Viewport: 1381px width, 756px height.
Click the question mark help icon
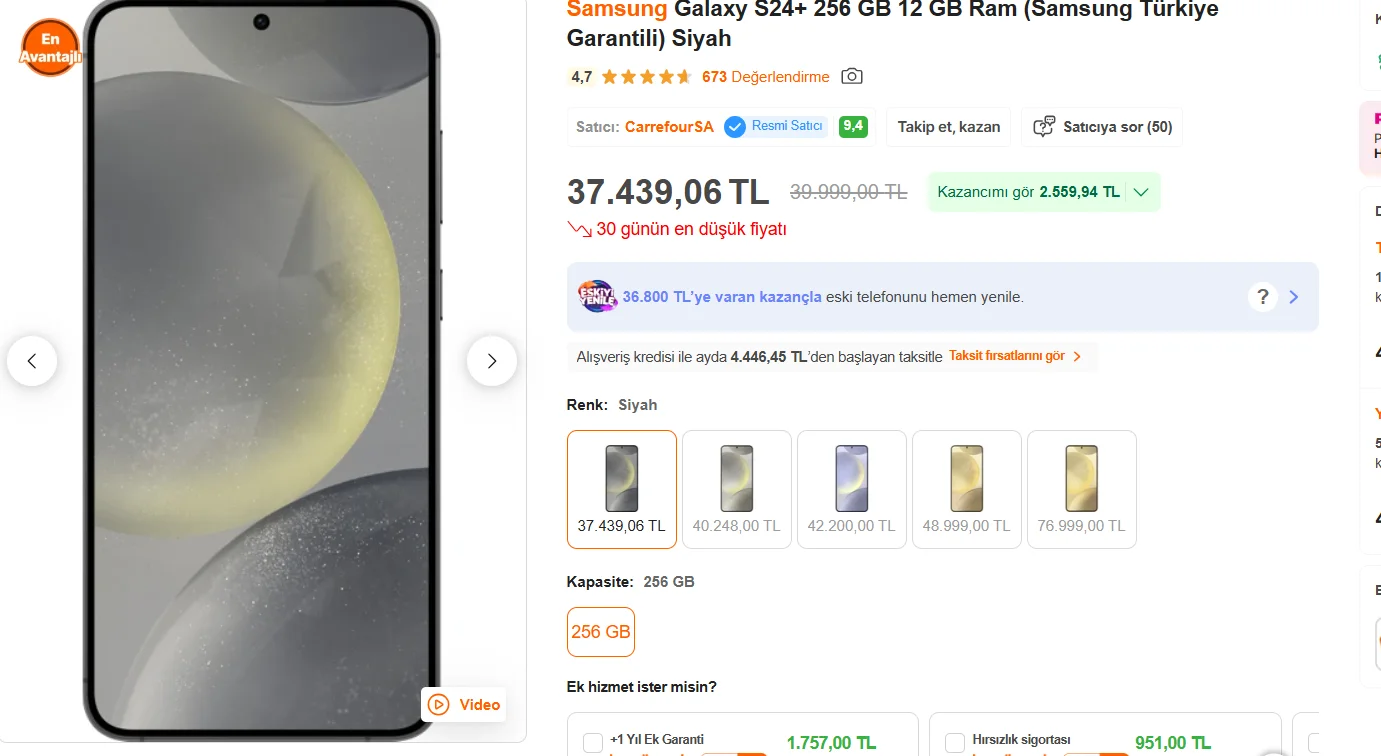(1263, 297)
